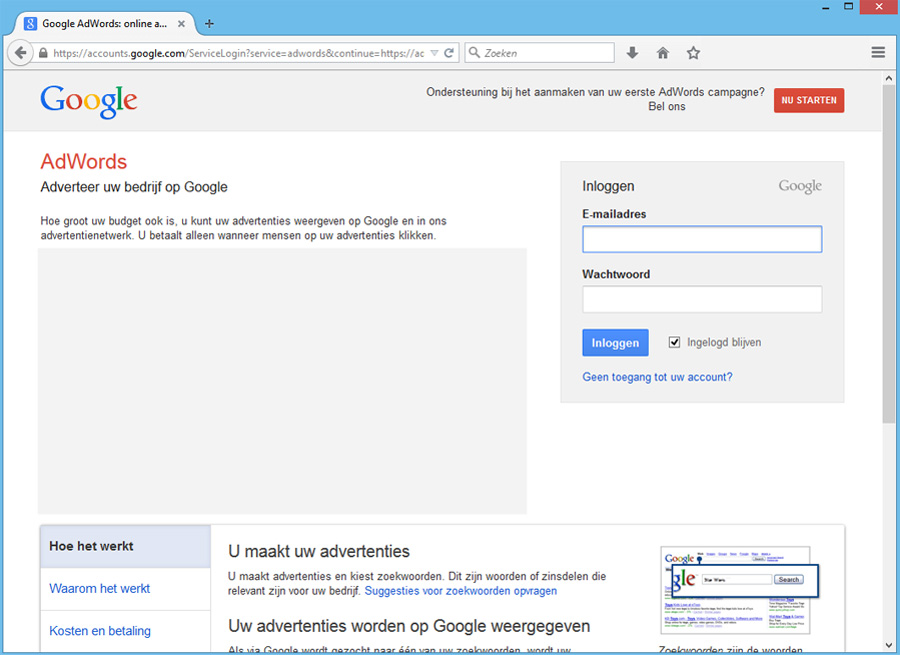Focus the Wachtwoord password field
The height and width of the screenshot is (655, 900).
tap(701, 299)
